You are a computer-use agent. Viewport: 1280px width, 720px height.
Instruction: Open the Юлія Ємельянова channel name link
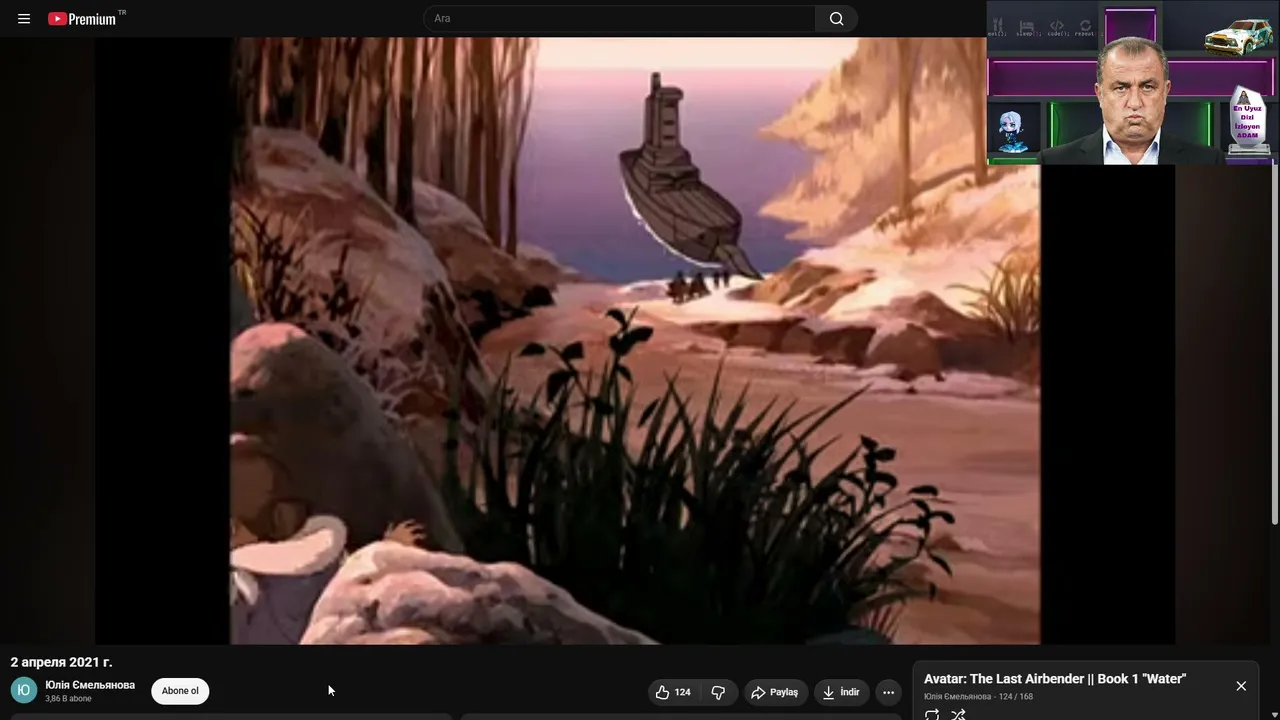pyautogui.click(x=90, y=685)
